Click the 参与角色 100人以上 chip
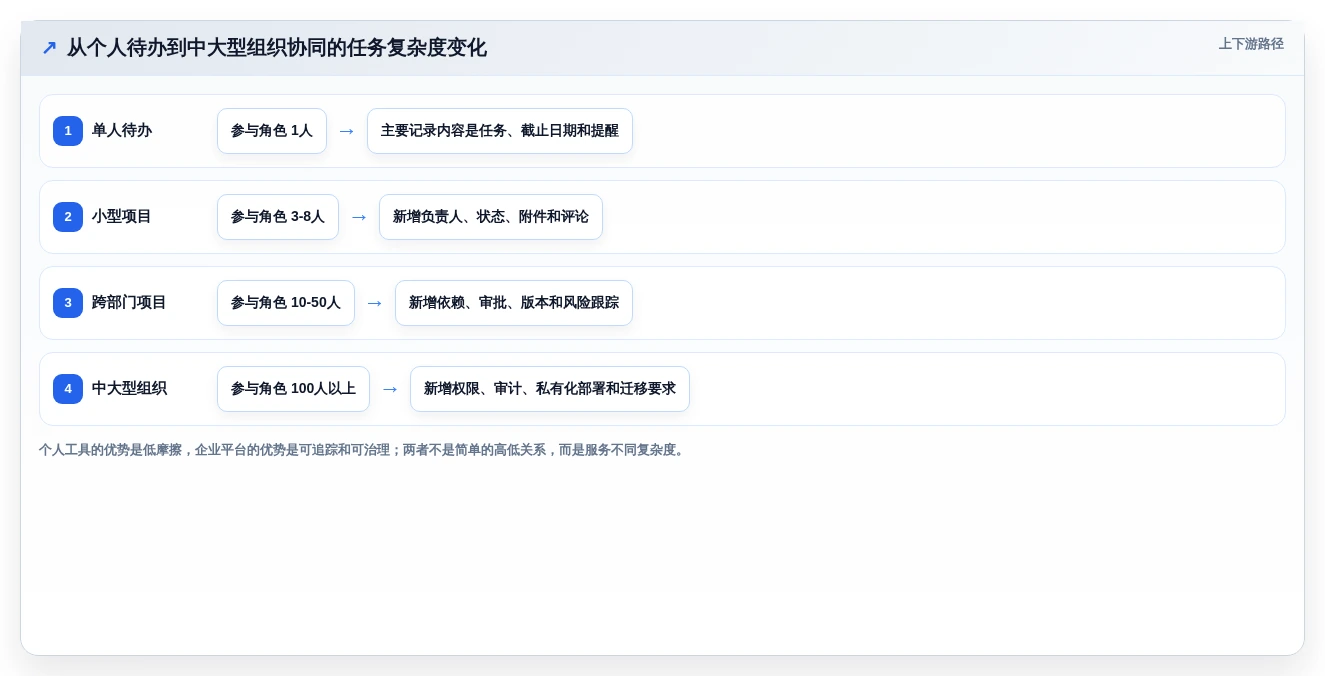 293,389
